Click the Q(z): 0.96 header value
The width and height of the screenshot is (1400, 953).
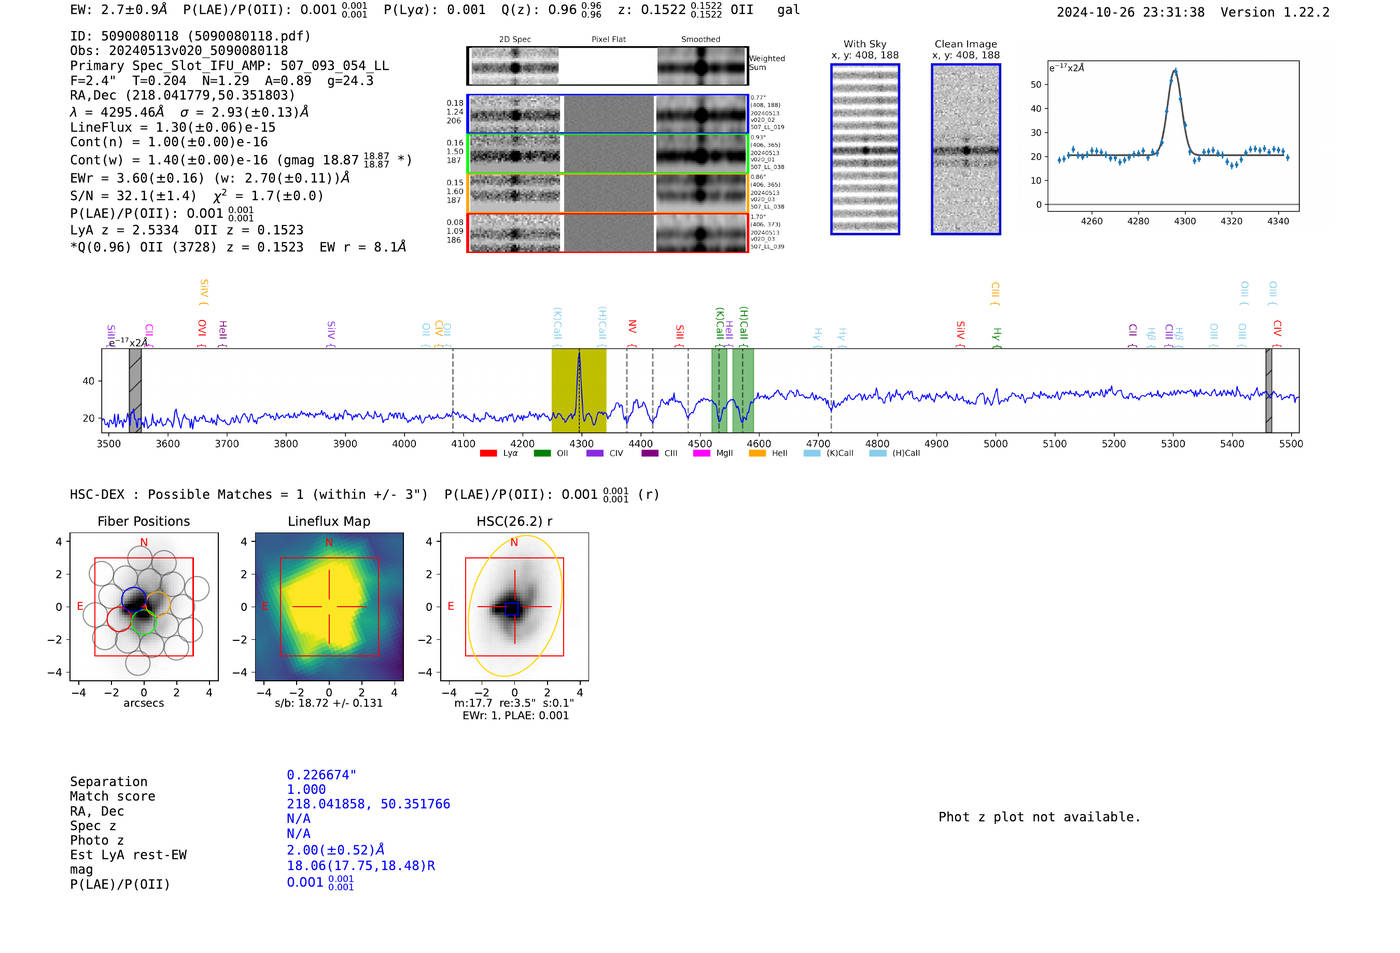553,10
